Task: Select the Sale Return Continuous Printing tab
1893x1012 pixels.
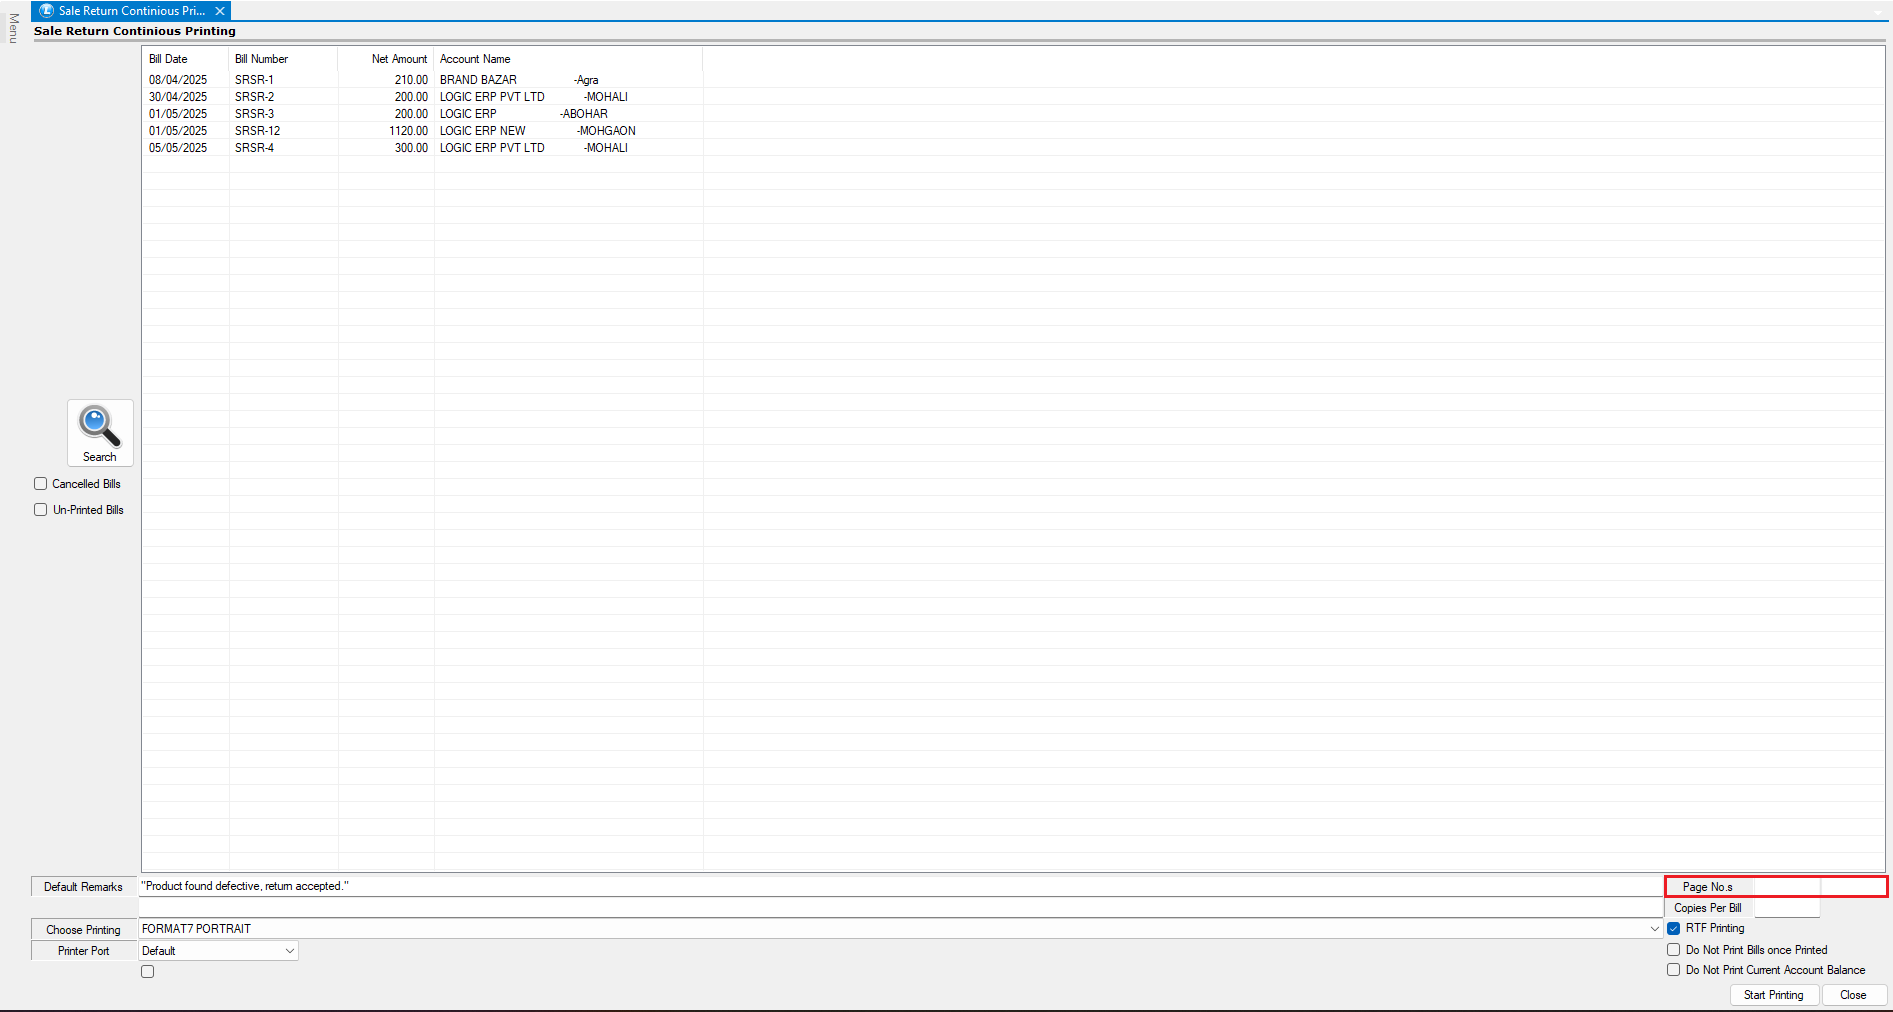Action: pos(130,11)
